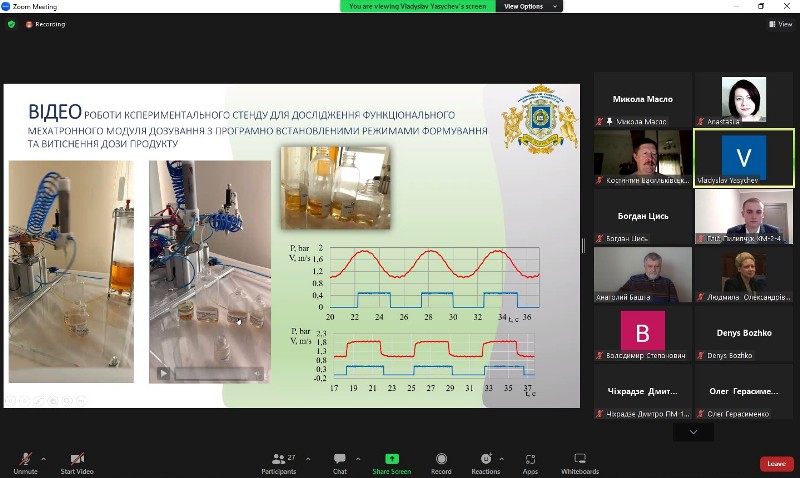Select Богдан Цись participant tile
Viewport: 800px width, 478px height.
tap(643, 216)
